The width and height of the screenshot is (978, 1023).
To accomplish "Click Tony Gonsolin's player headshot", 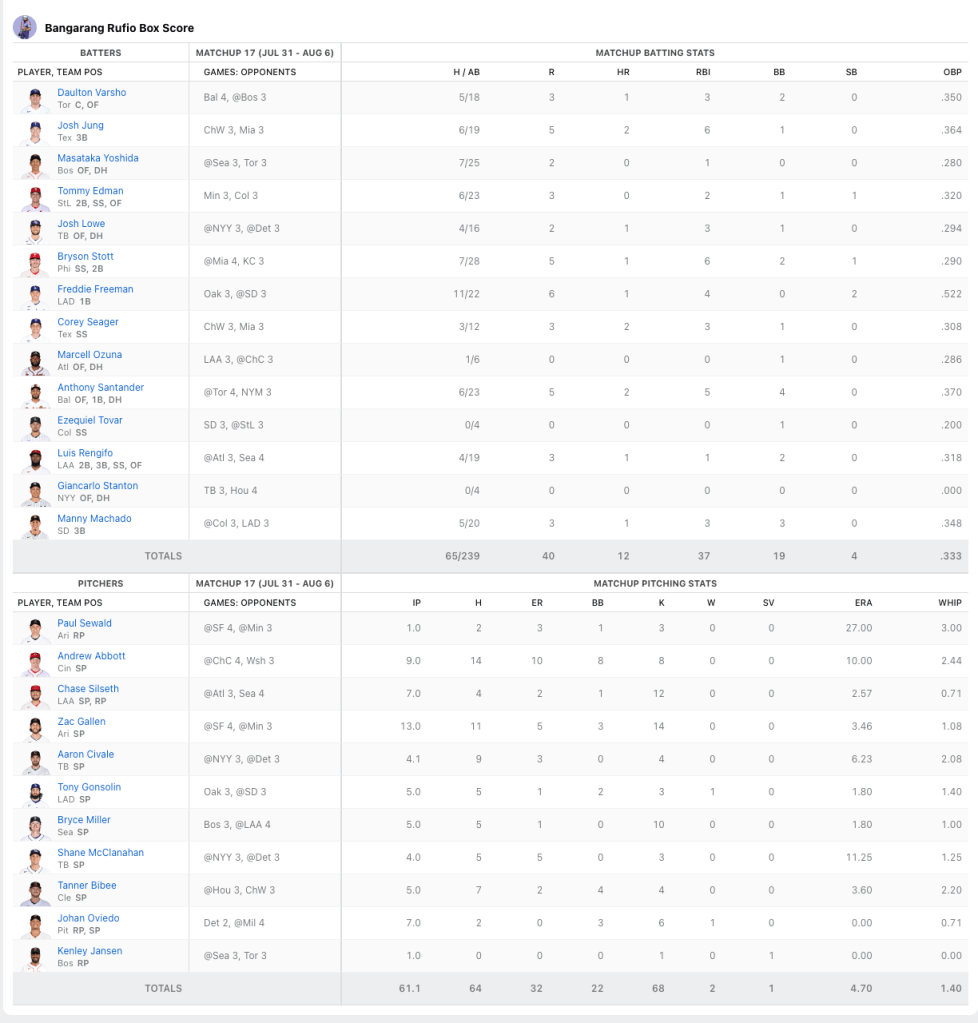I will coord(36,794).
